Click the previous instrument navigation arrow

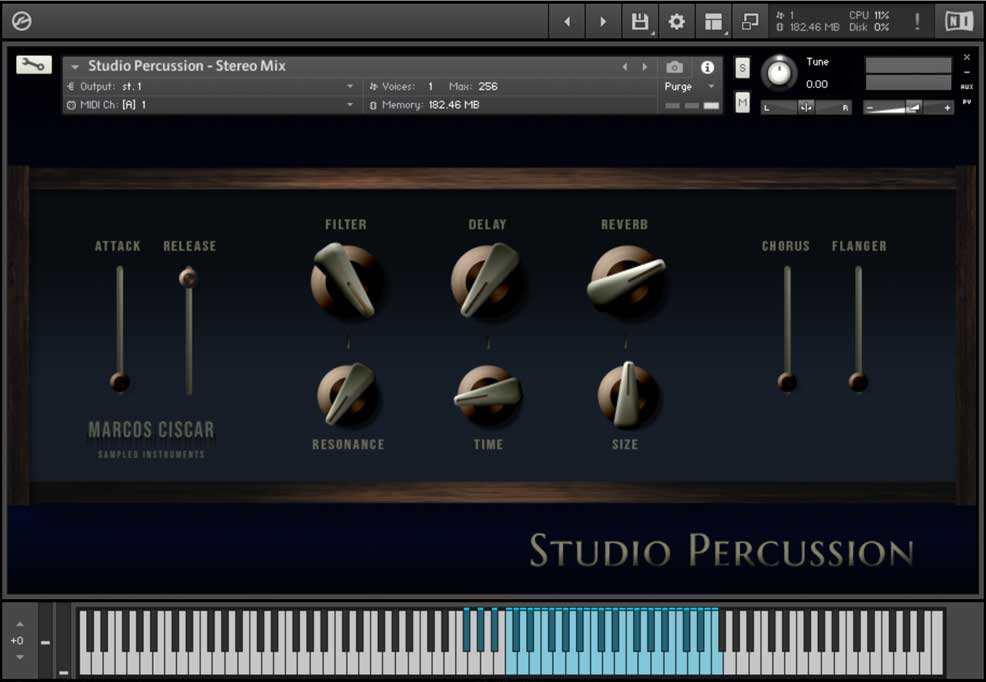[x=625, y=66]
